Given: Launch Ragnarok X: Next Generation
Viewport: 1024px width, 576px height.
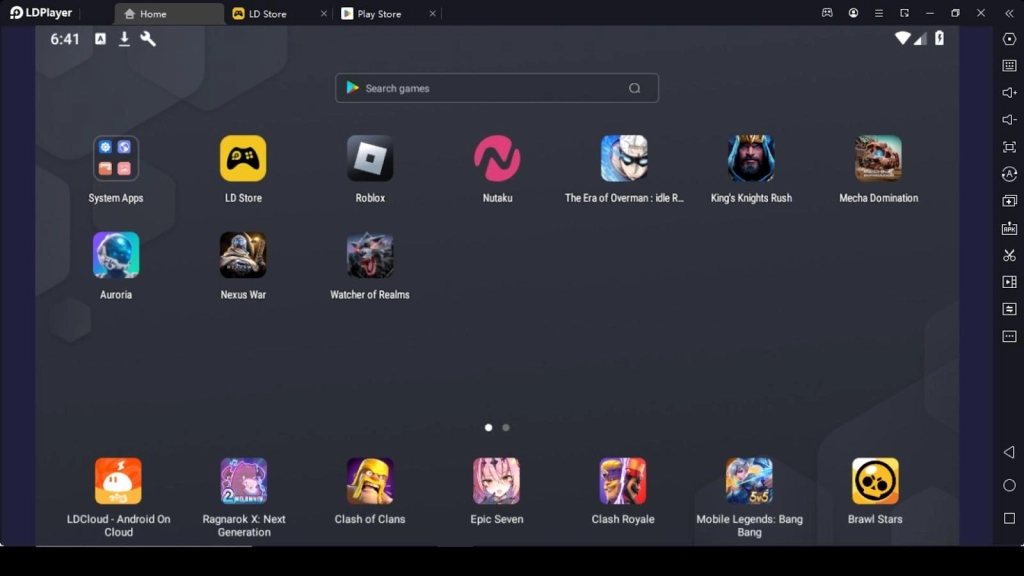Looking at the screenshot, I should [x=244, y=481].
